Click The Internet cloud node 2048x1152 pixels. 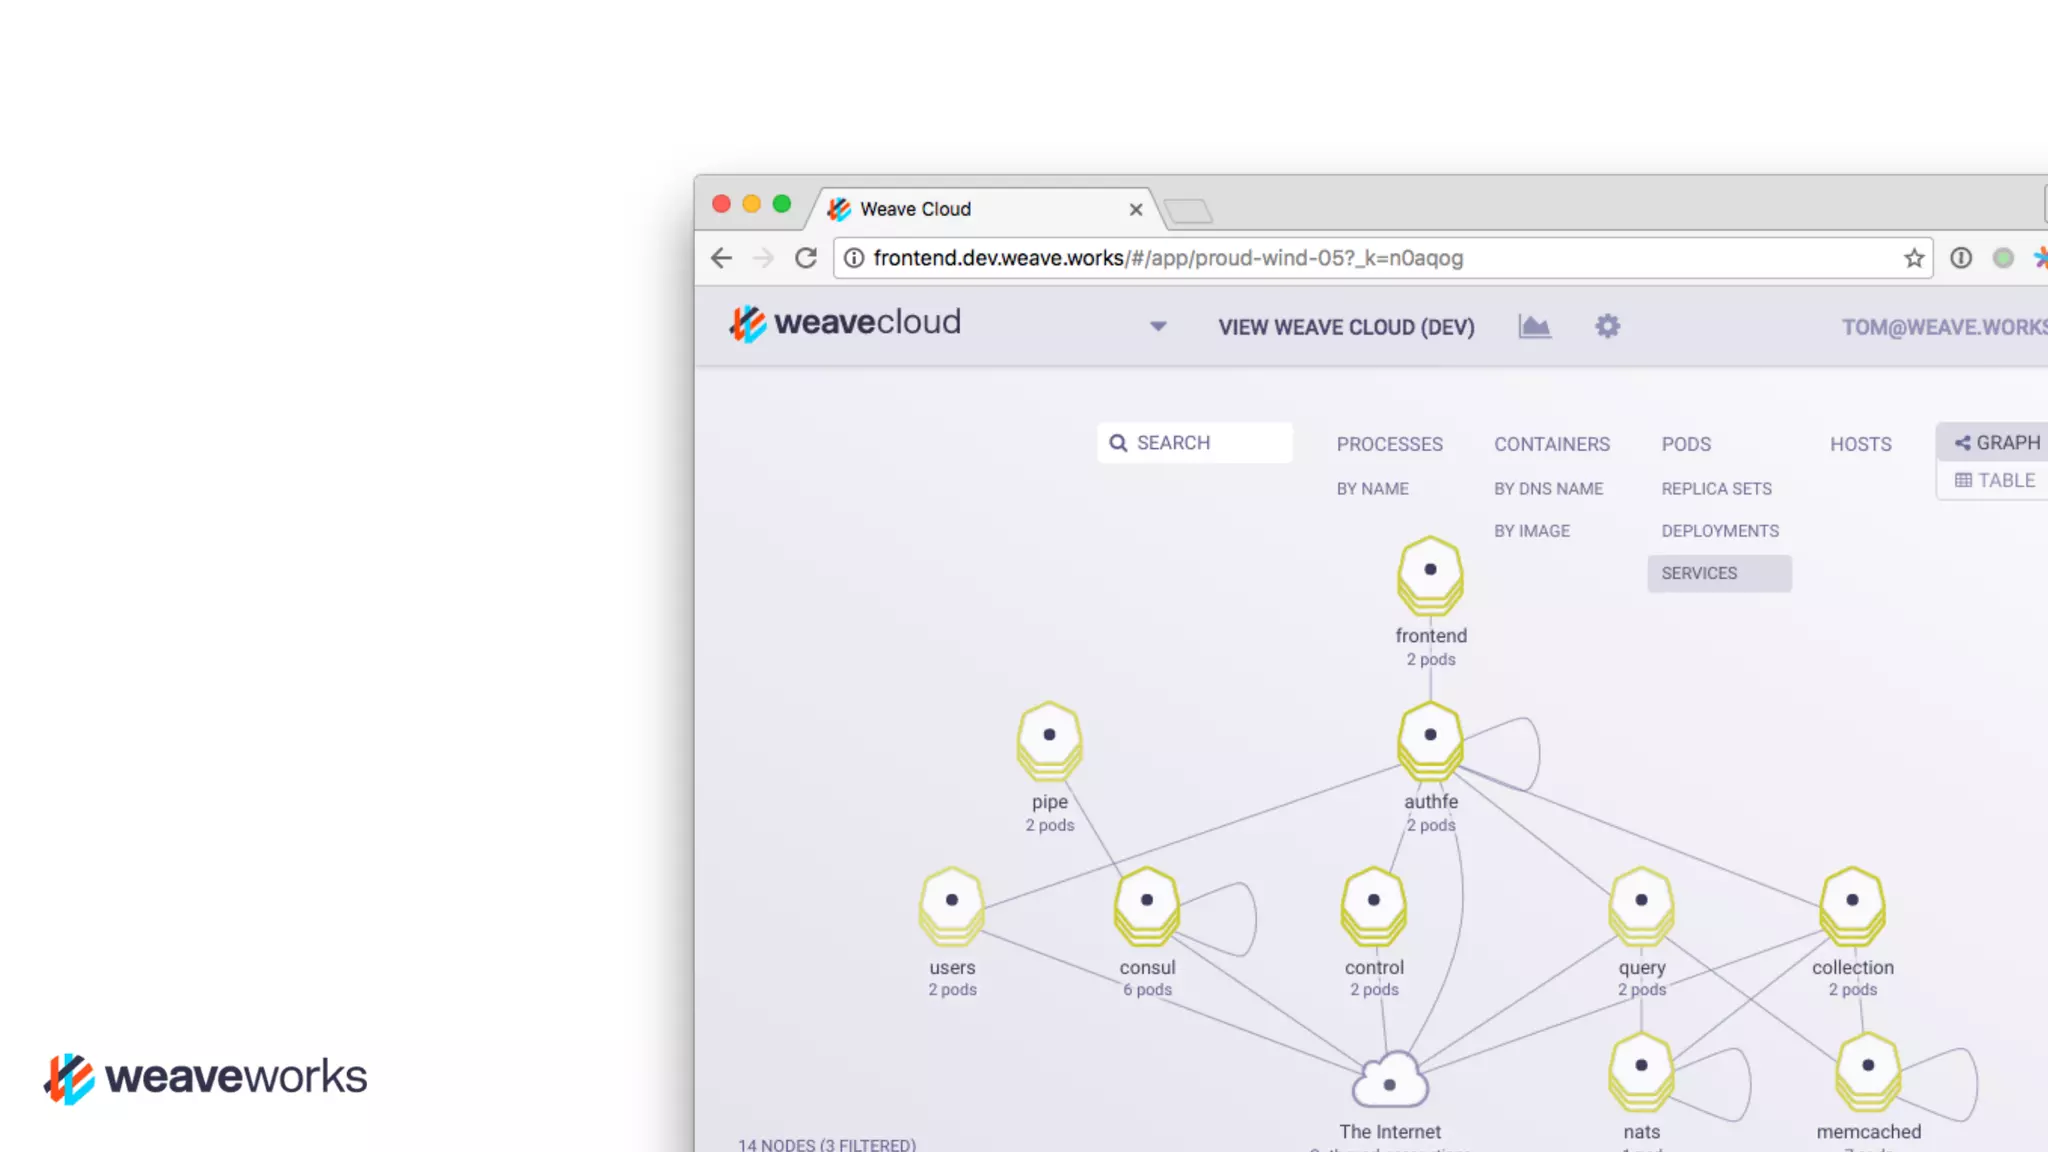click(1390, 1082)
